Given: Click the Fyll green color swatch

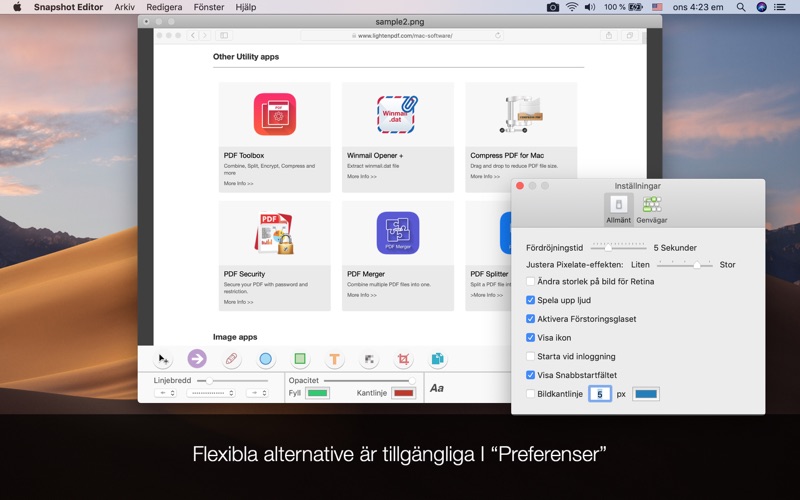Looking at the screenshot, I should 317,393.
